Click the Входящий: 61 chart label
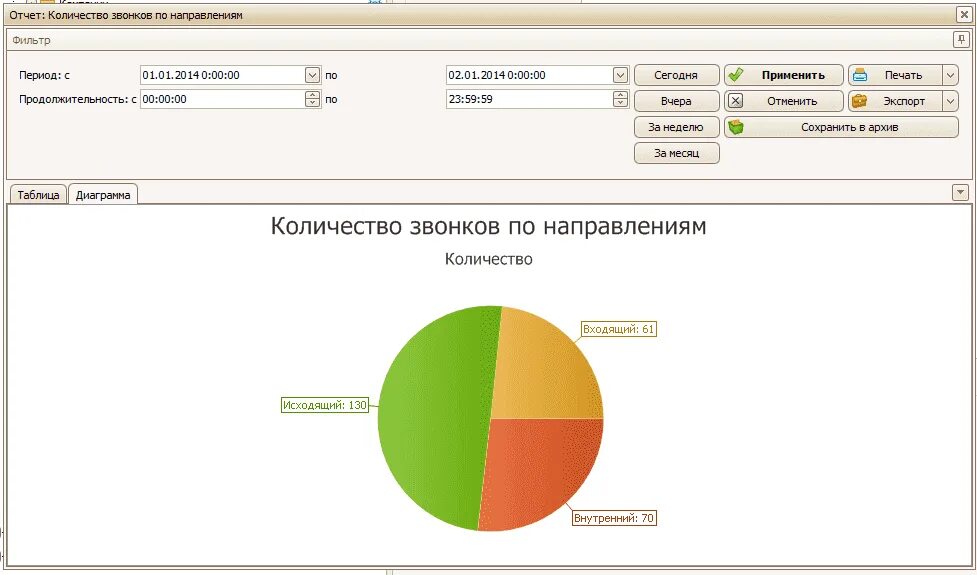977x575 pixels. click(618, 329)
